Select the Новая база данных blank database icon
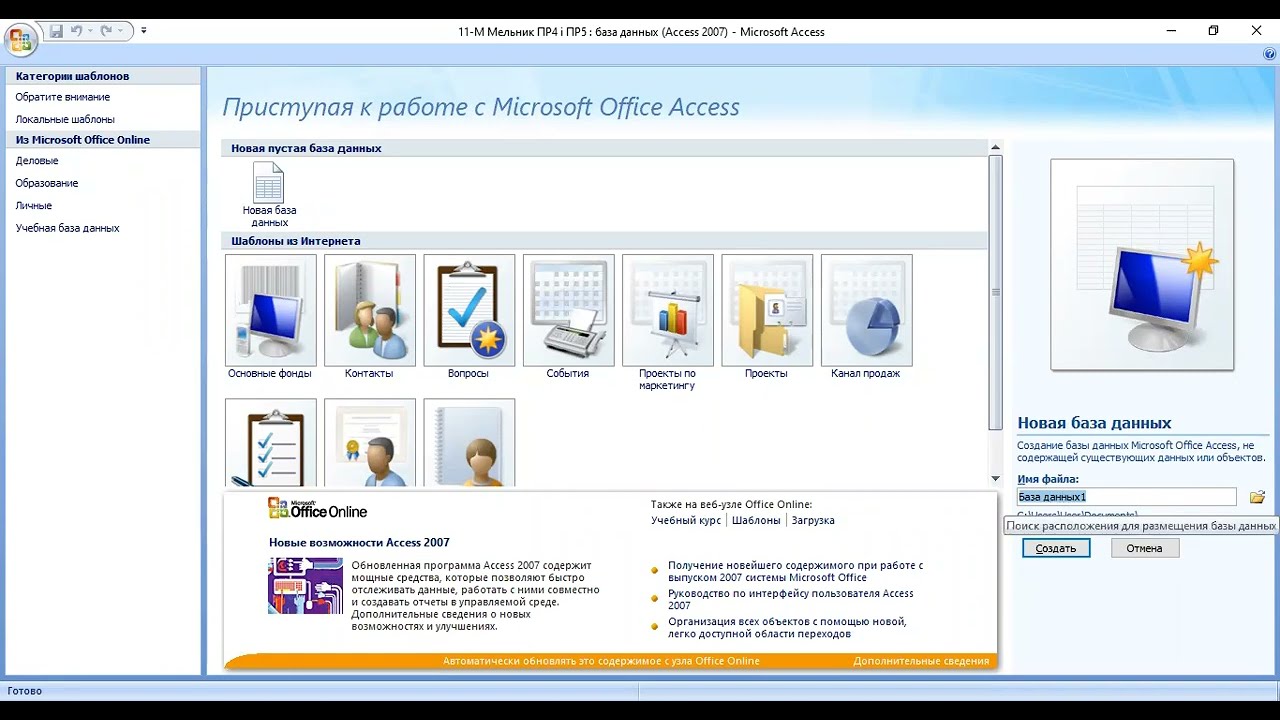The height and width of the screenshot is (720, 1280). 269,194
